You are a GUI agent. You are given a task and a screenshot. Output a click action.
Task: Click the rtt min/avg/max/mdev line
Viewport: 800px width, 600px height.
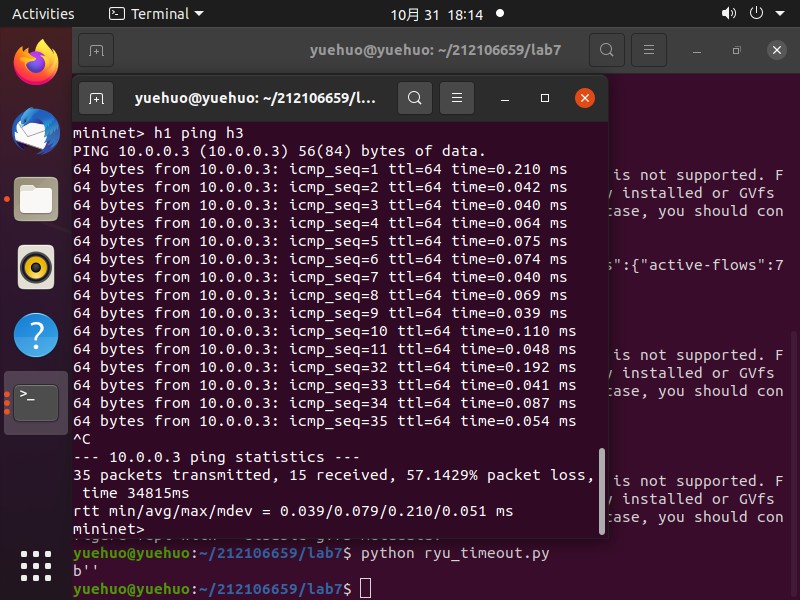pyautogui.click(x=293, y=511)
